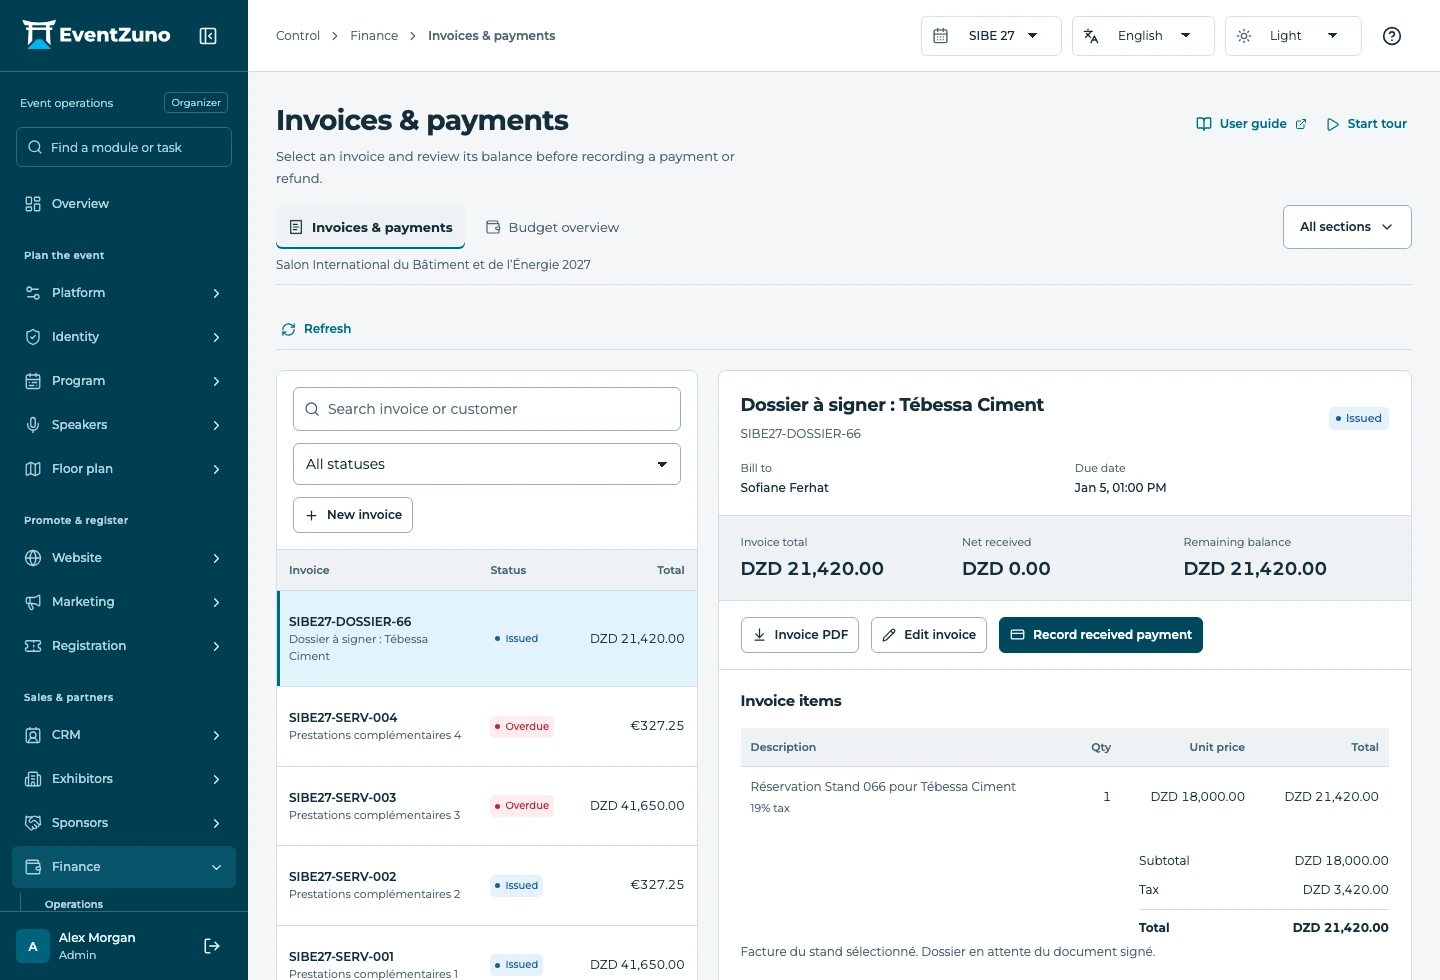Open the User guide link

(x=1252, y=124)
